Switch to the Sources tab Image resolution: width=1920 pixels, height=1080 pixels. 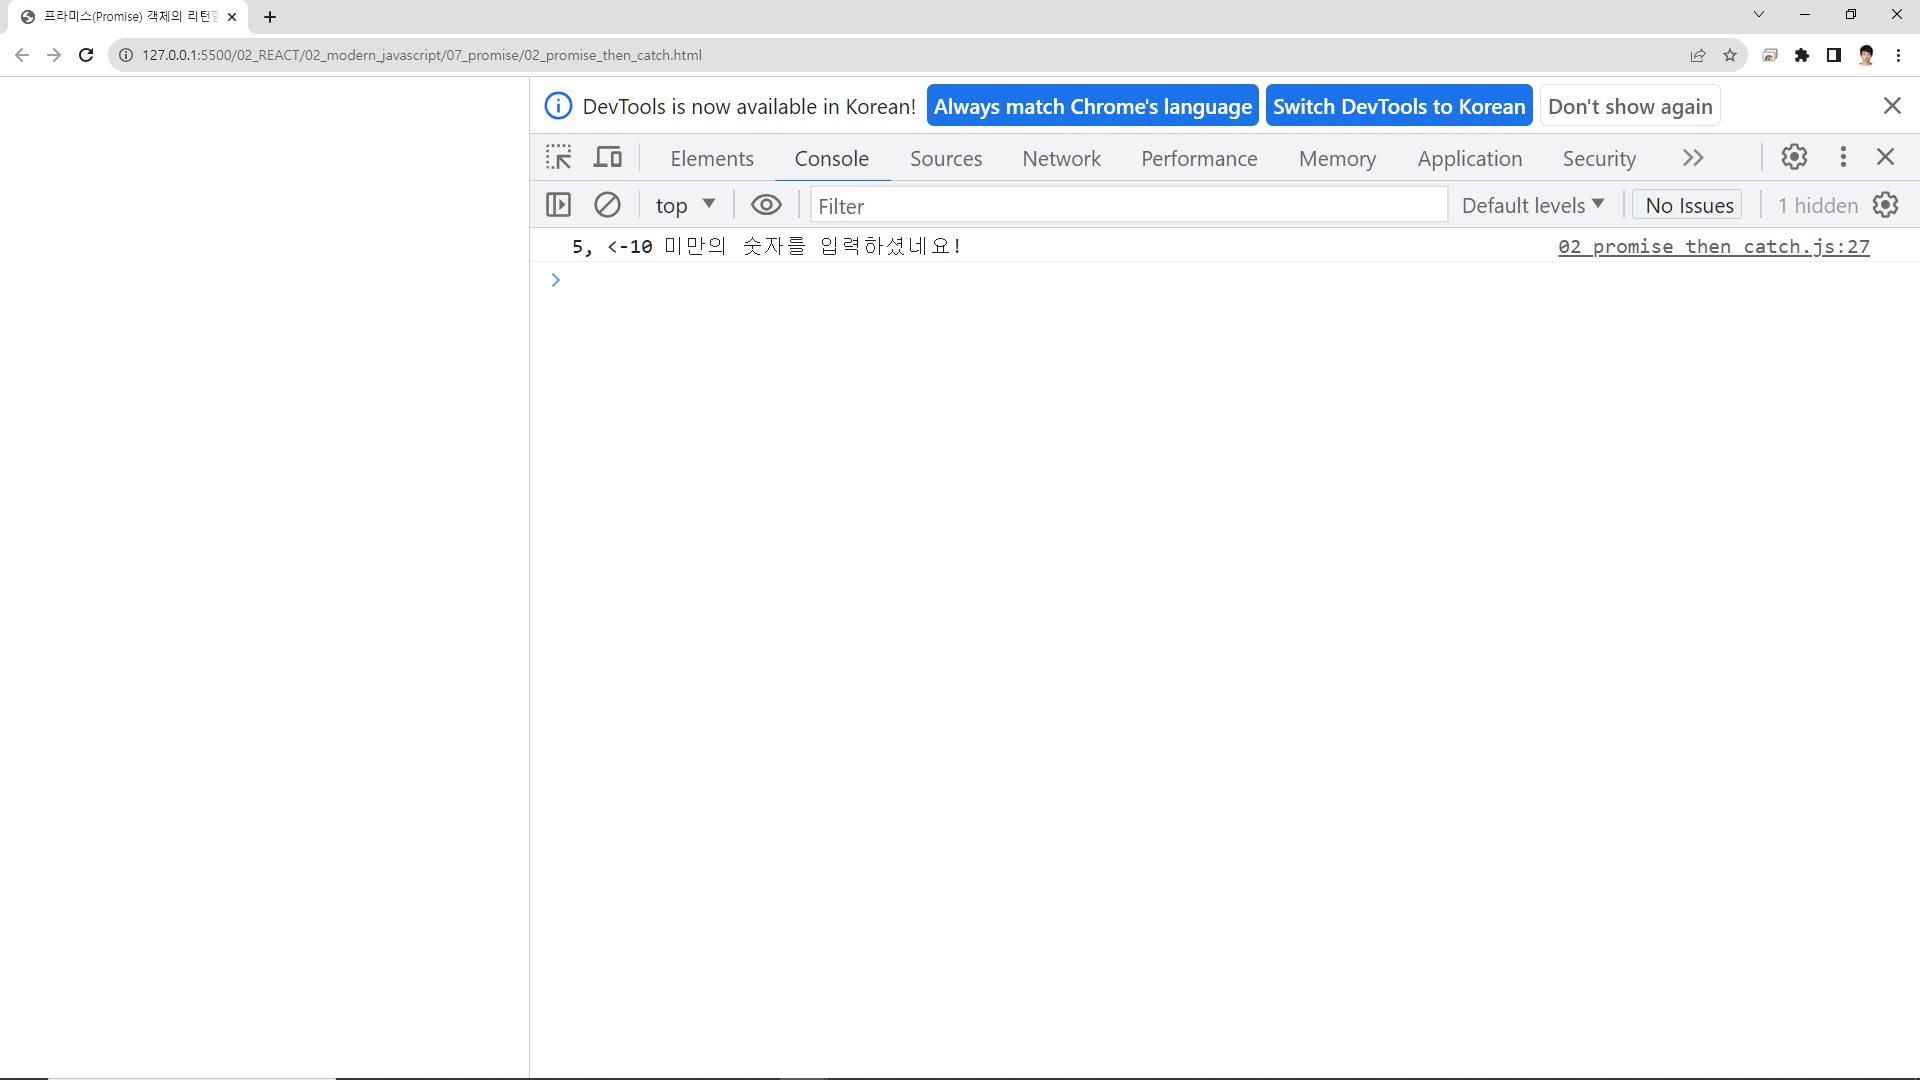click(945, 158)
